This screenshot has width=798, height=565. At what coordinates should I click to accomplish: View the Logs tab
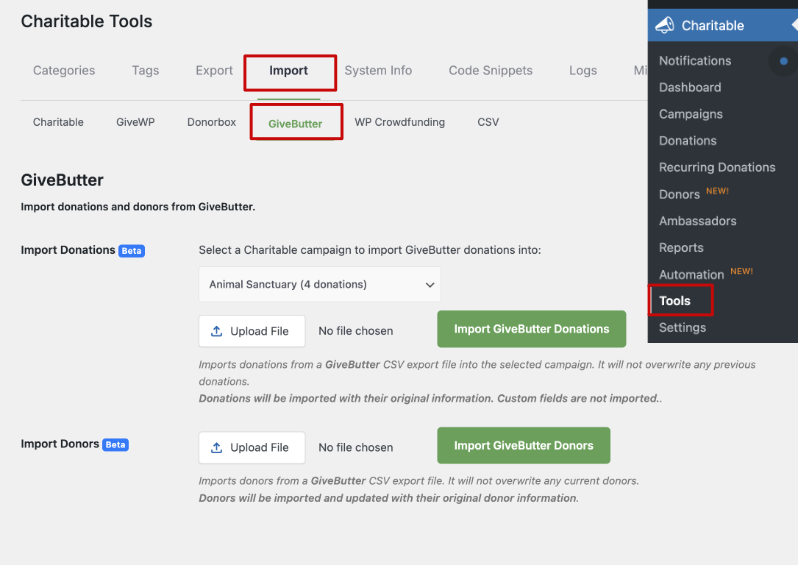[583, 70]
